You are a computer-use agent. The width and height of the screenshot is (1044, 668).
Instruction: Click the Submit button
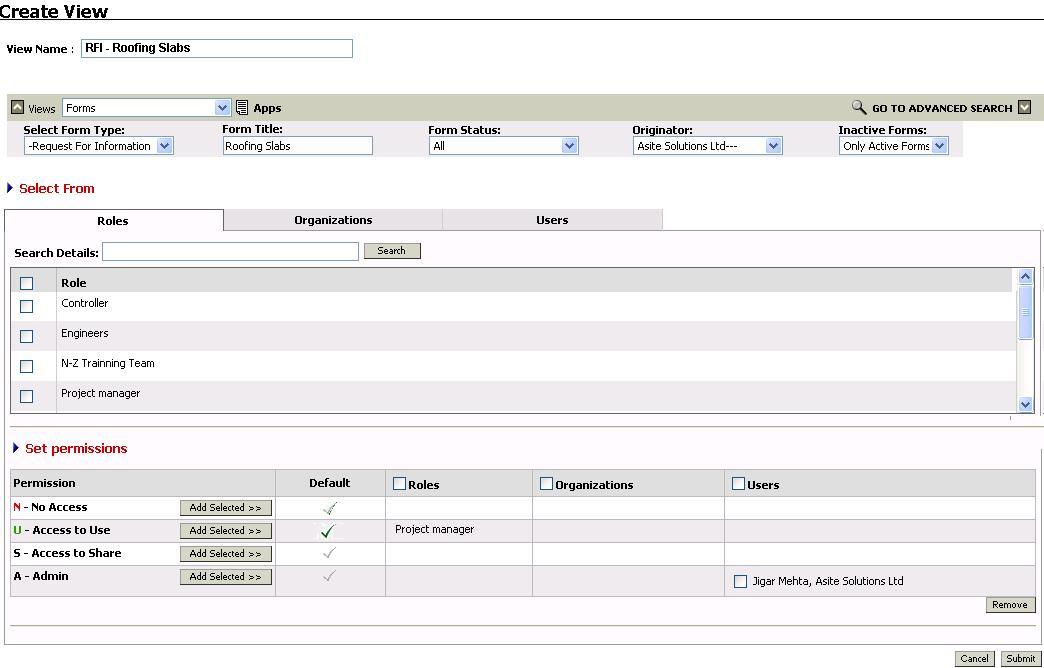click(x=1020, y=659)
